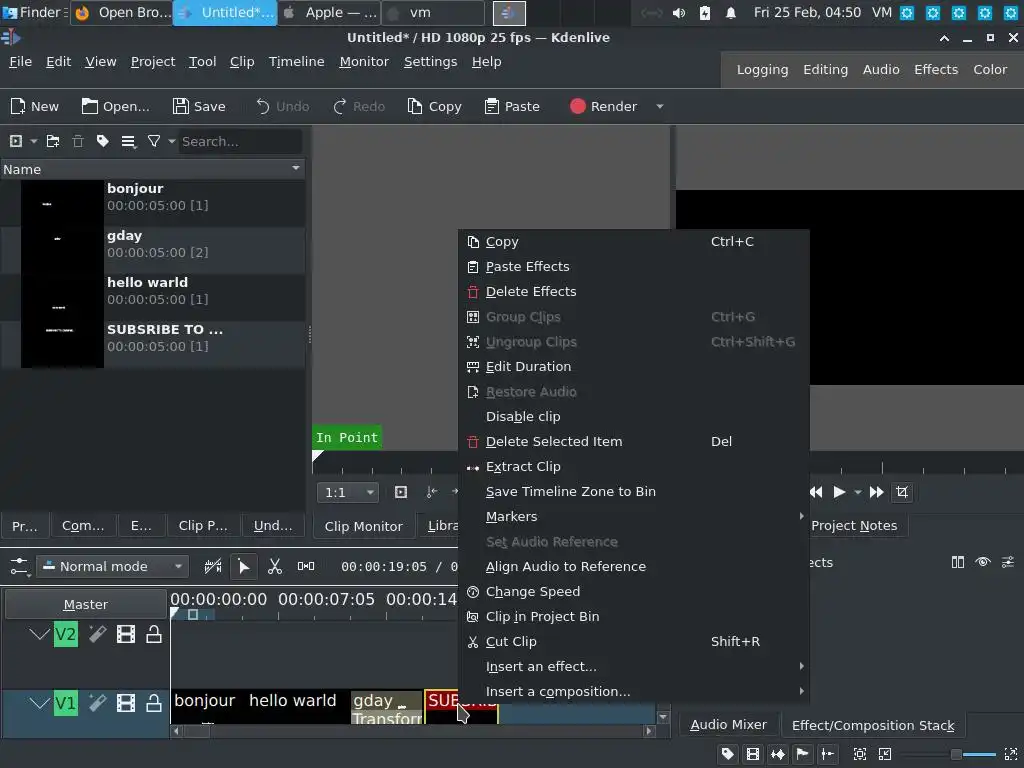Toggle show markers flag icon in status bar

pos(802,754)
